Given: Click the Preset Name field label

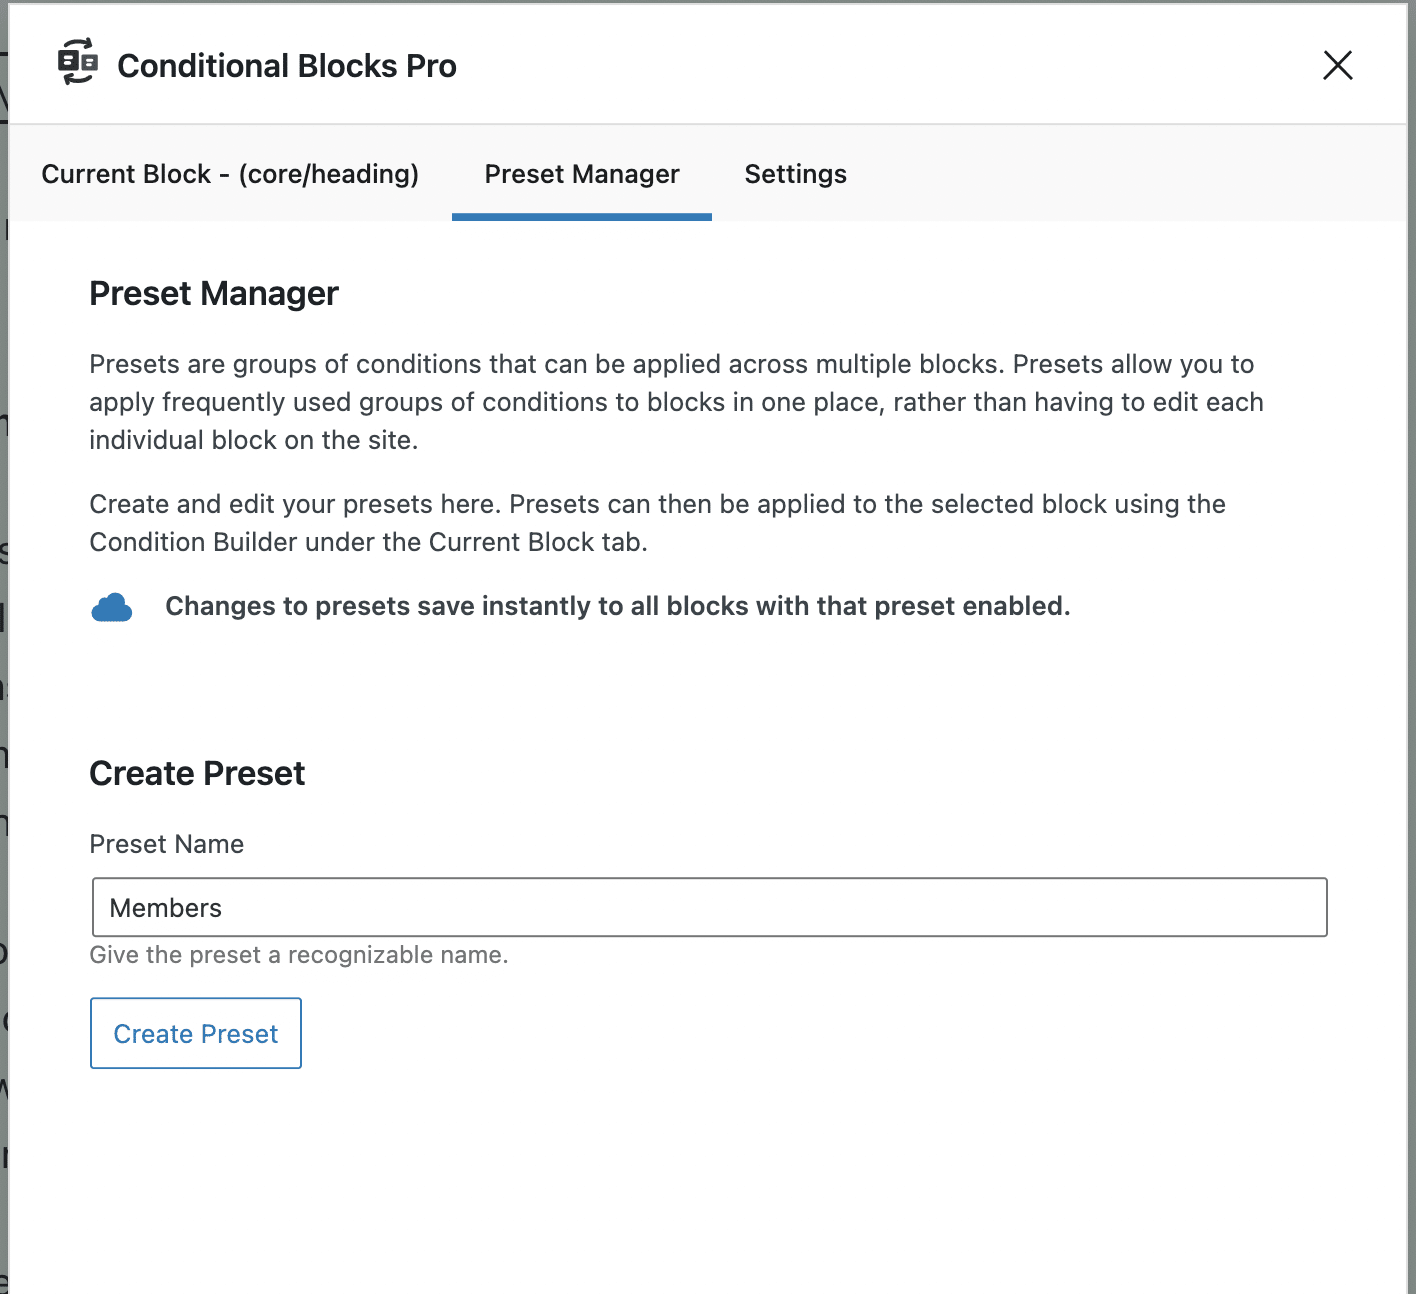Looking at the screenshot, I should pyautogui.click(x=166, y=844).
